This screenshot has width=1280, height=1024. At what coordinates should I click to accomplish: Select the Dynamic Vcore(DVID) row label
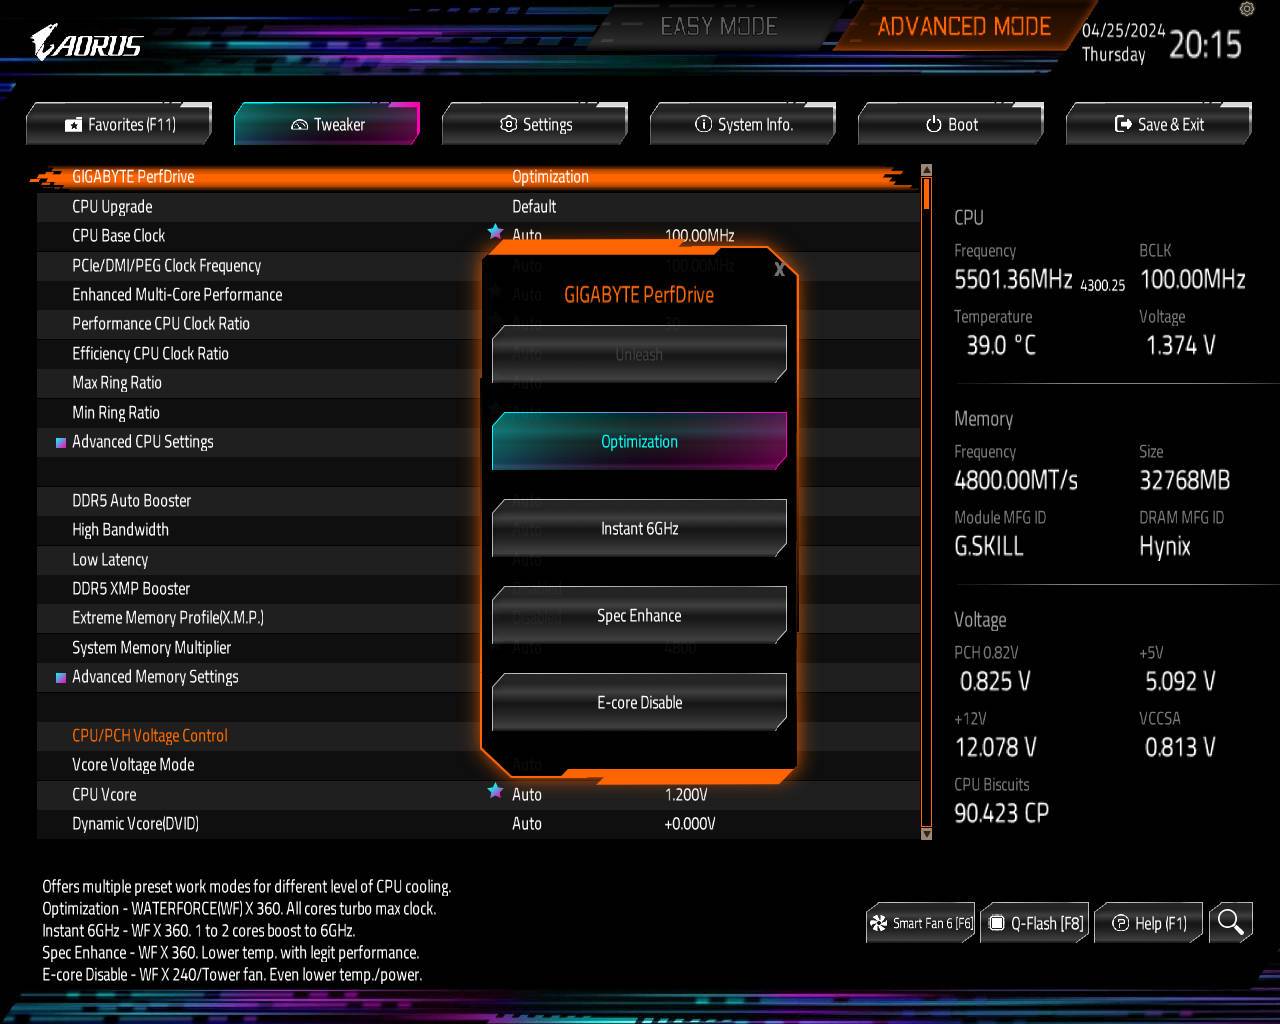point(135,824)
